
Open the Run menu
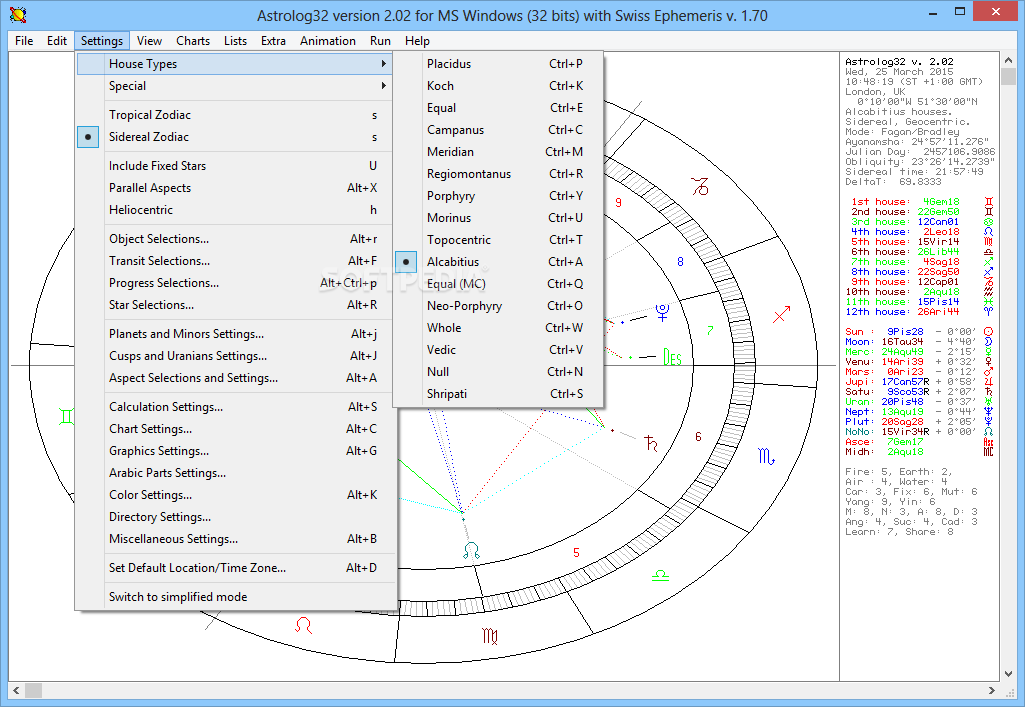pyautogui.click(x=380, y=41)
